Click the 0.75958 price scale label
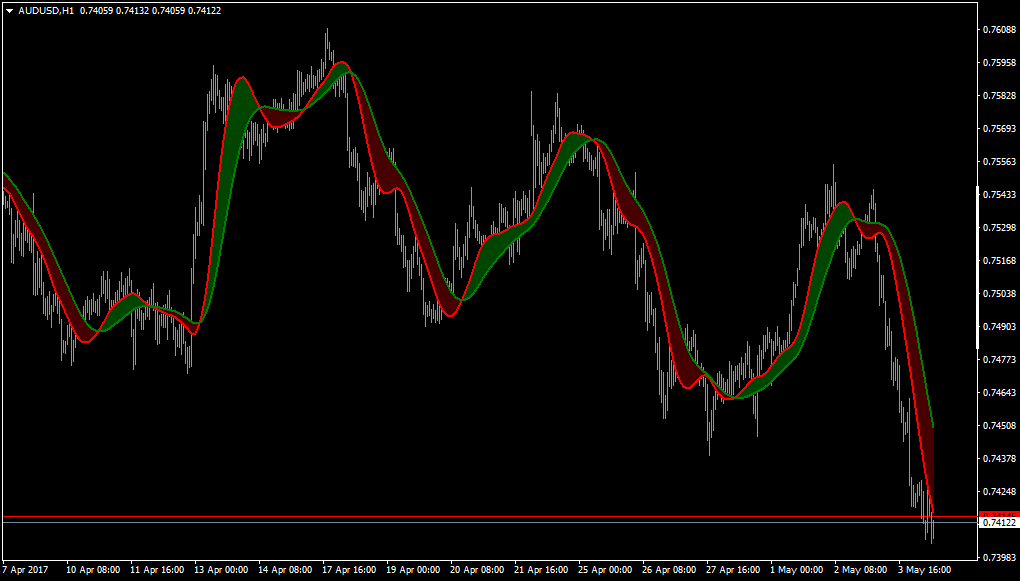Image resolution: width=1020 pixels, height=581 pixels. click(1000, 63)
